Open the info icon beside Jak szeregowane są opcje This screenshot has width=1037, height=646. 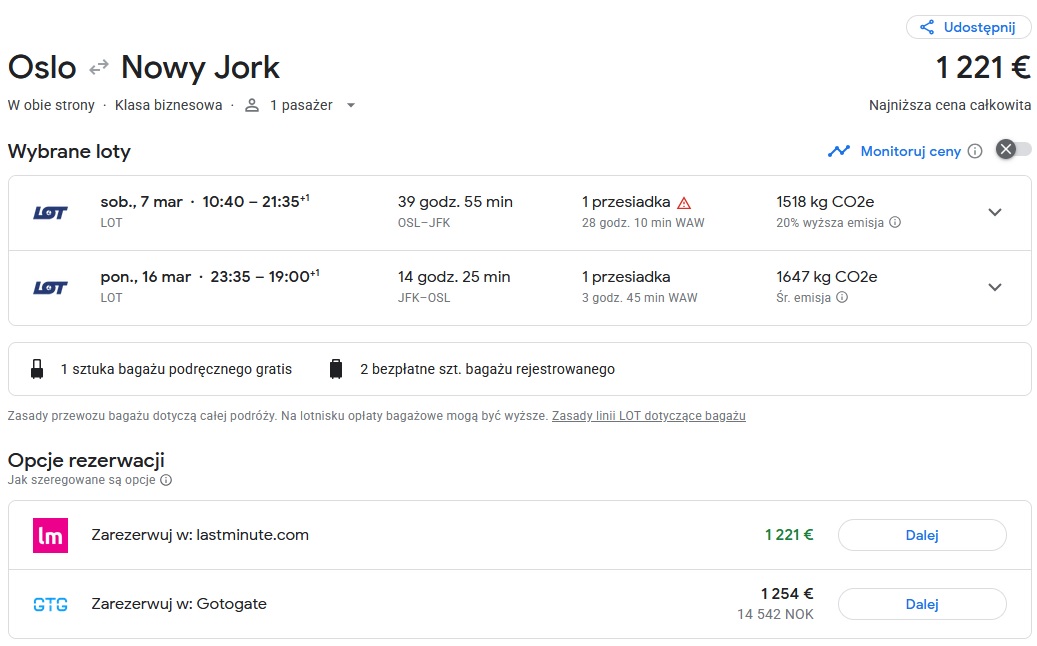(166, 480)
